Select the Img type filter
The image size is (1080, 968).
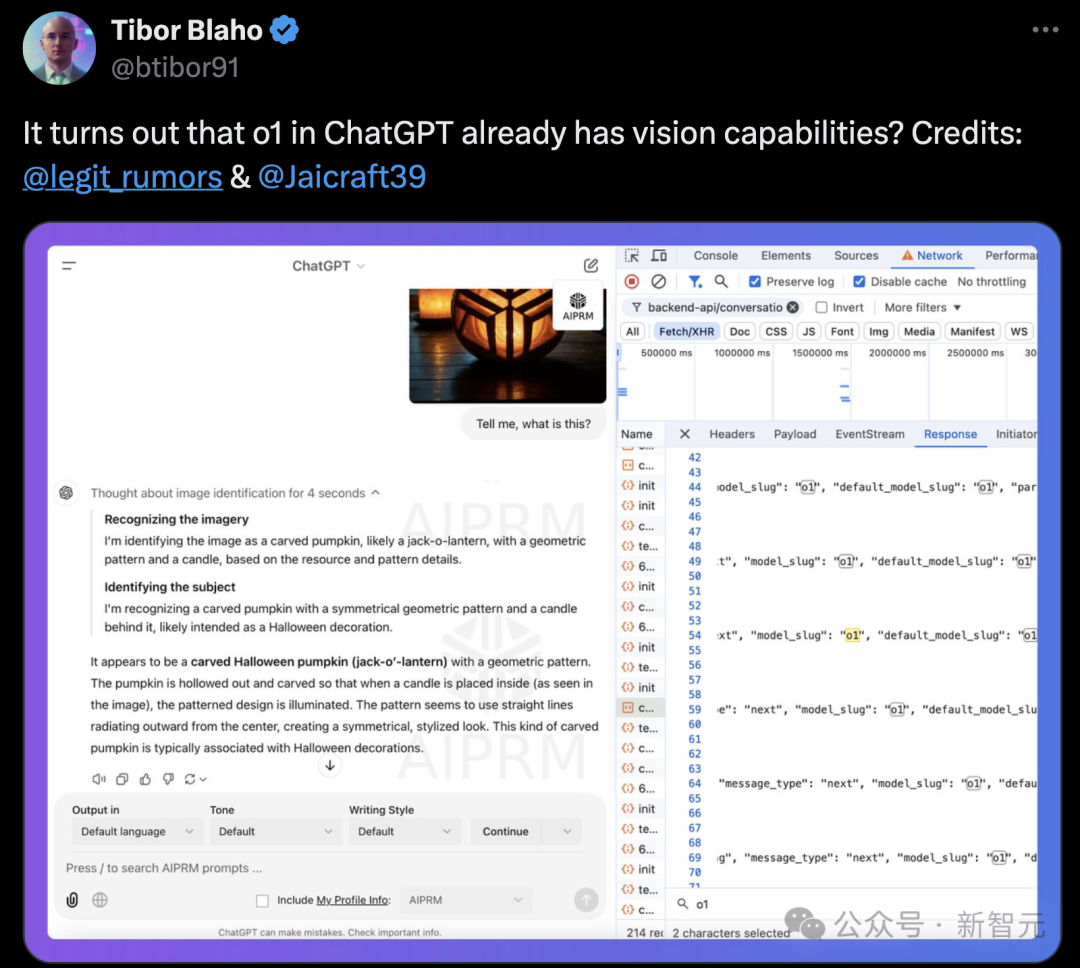pos(878,331)
